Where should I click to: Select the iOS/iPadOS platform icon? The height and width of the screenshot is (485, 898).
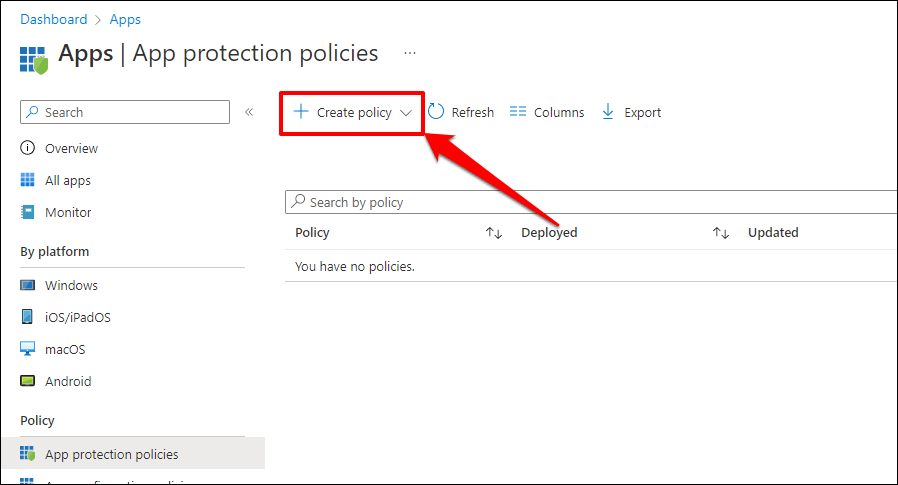(28, 317)
